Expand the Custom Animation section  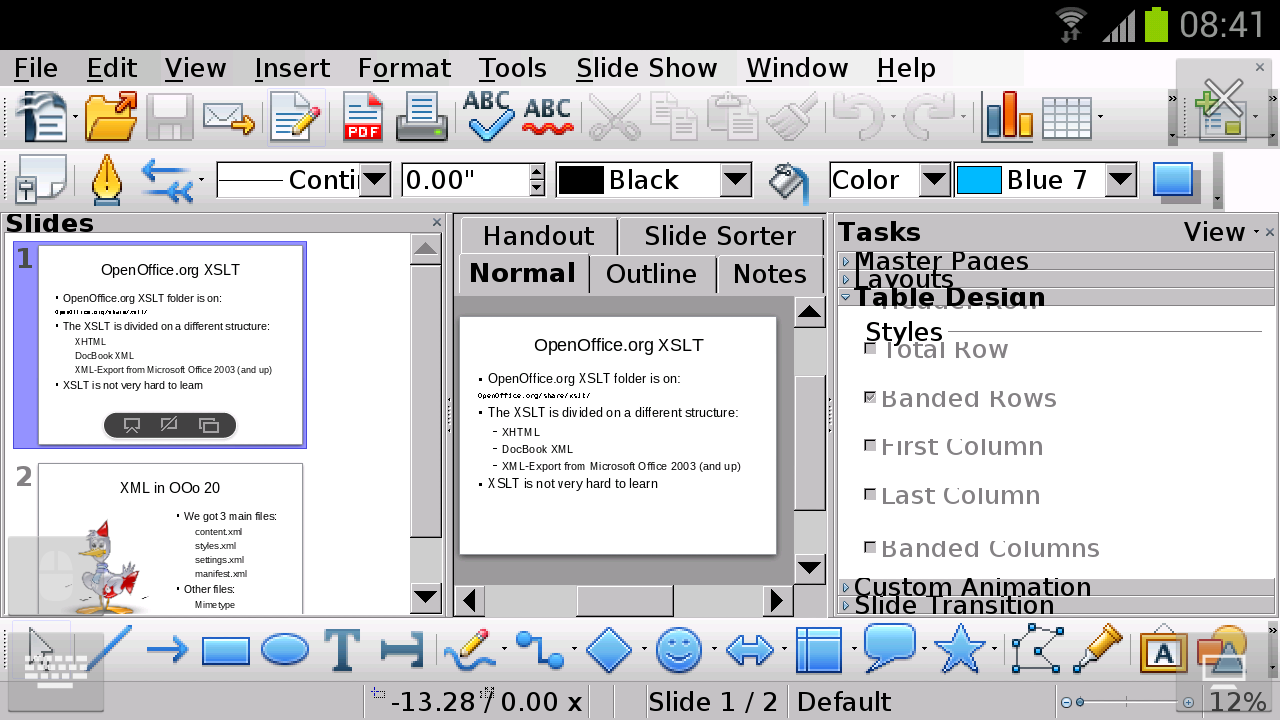click(1056, 587)
